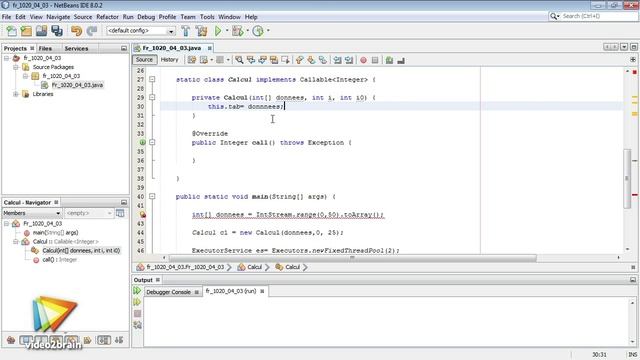Click the Redo toolbar icon
Image resolution: width=640 pixels, height=360 pixels.
(91, 31)
